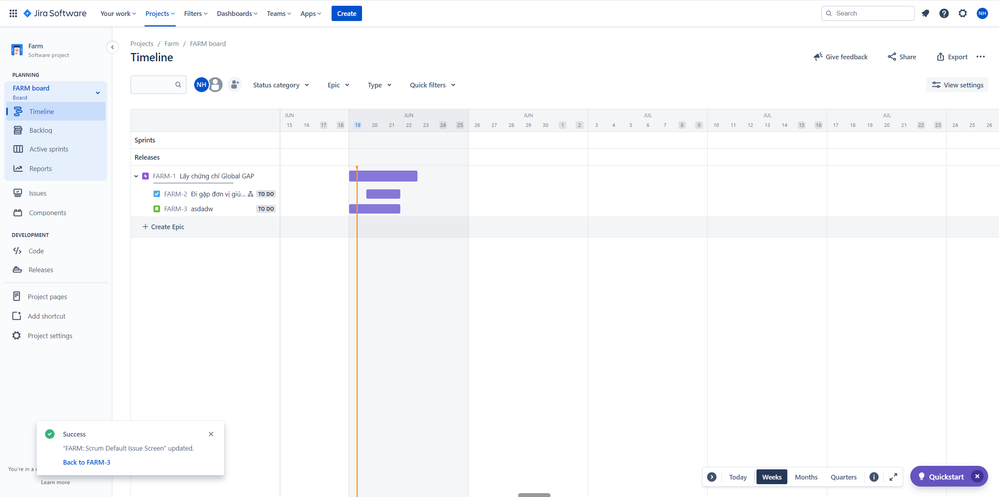This screenshot has height=497, width=999.
Task: Open the Epic filter dropdown
Action: click(x=338, y=85)
